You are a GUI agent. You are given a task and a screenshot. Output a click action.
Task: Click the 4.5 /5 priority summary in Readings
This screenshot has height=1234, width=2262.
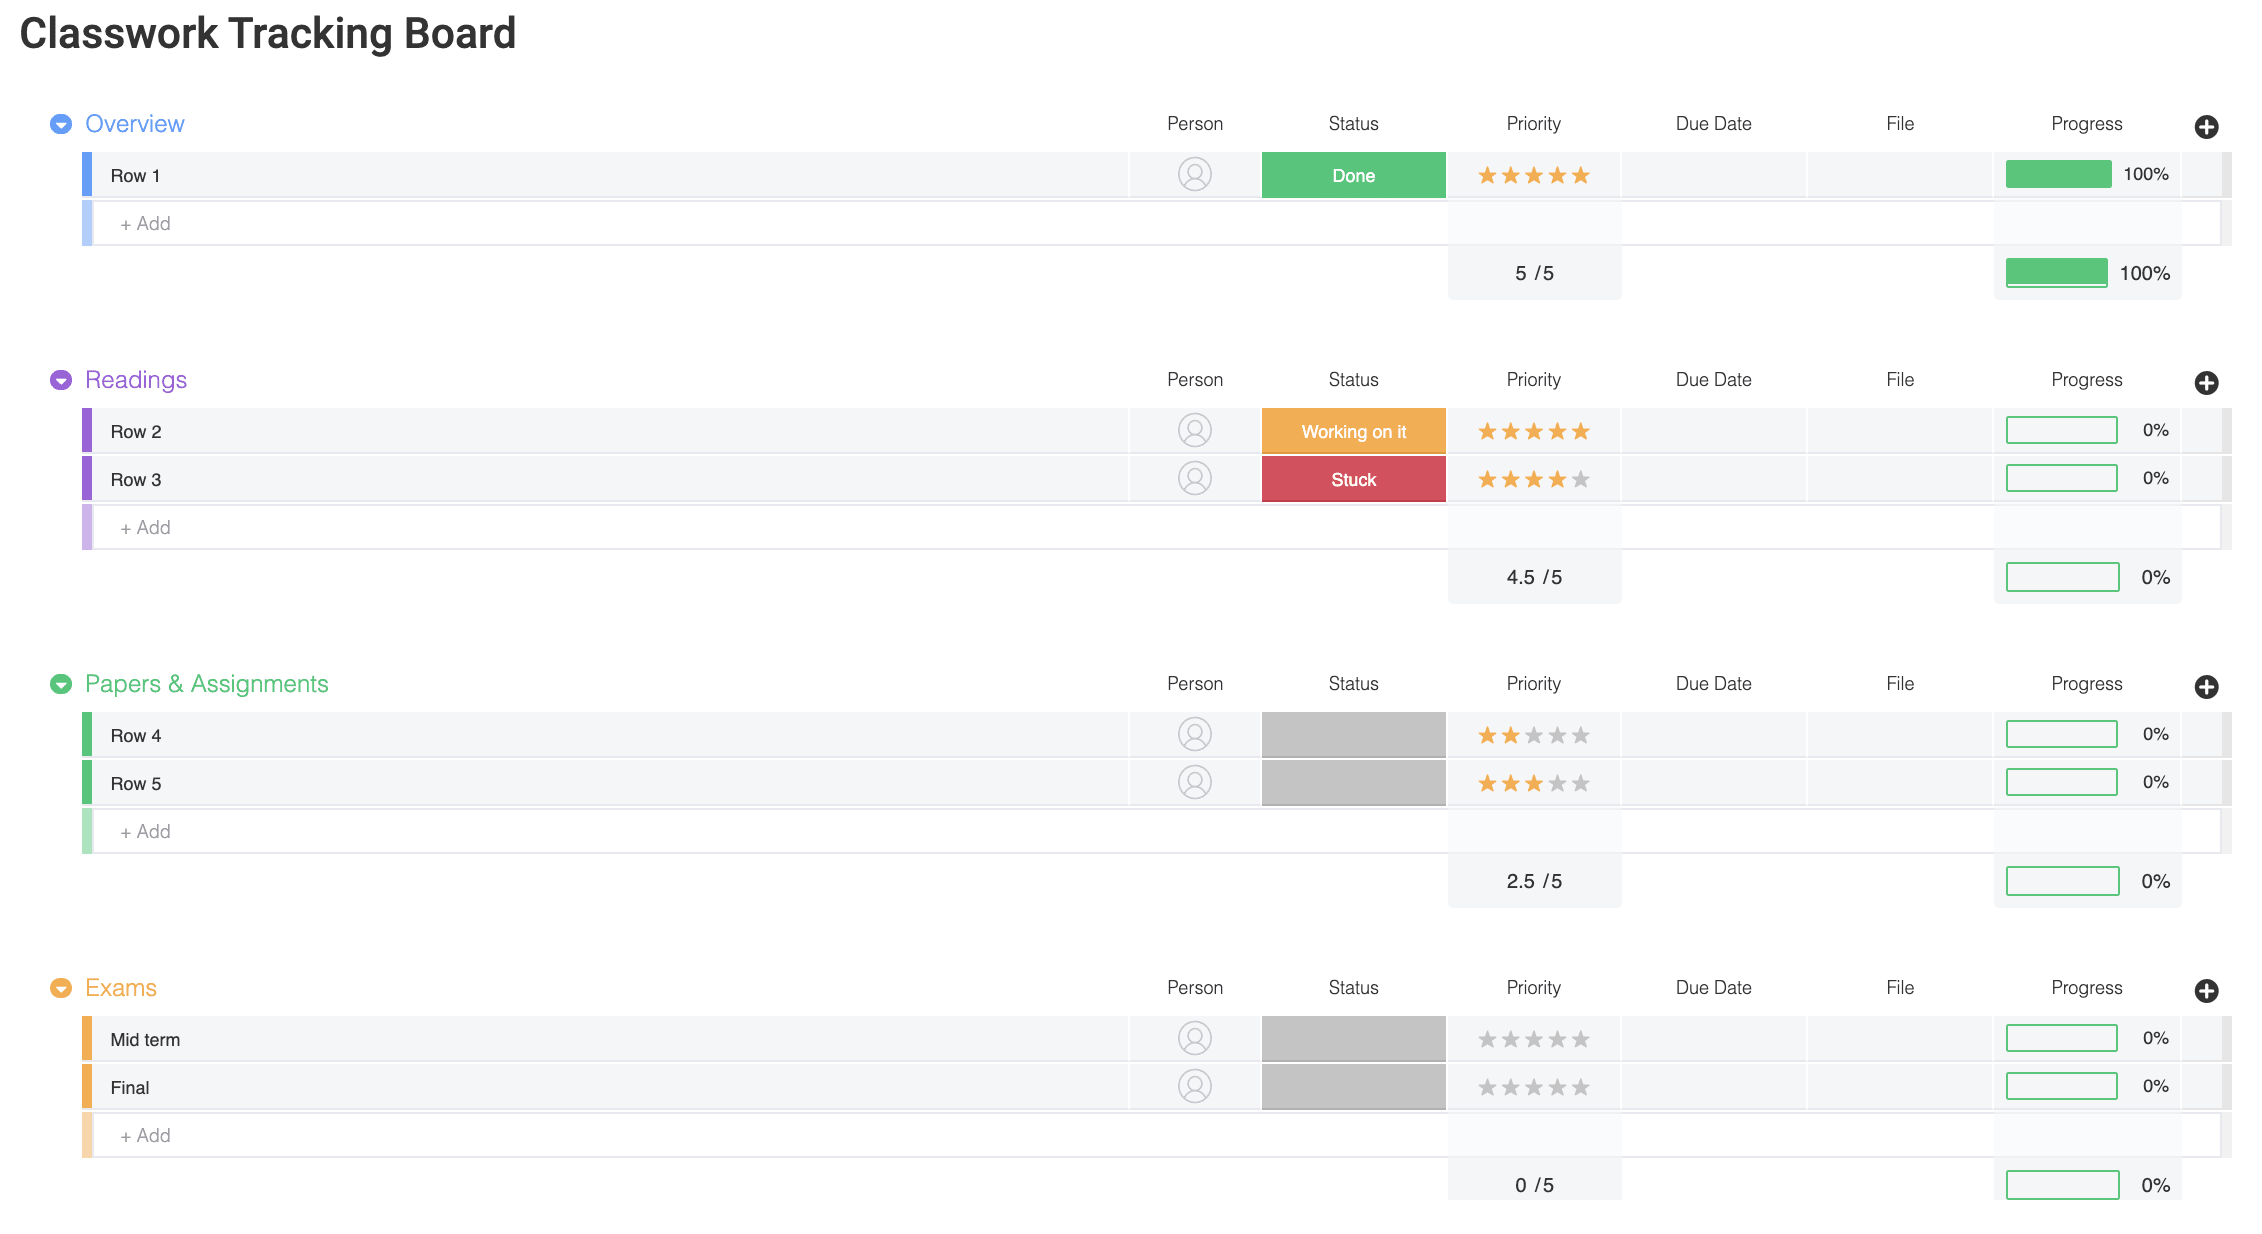1534,577
